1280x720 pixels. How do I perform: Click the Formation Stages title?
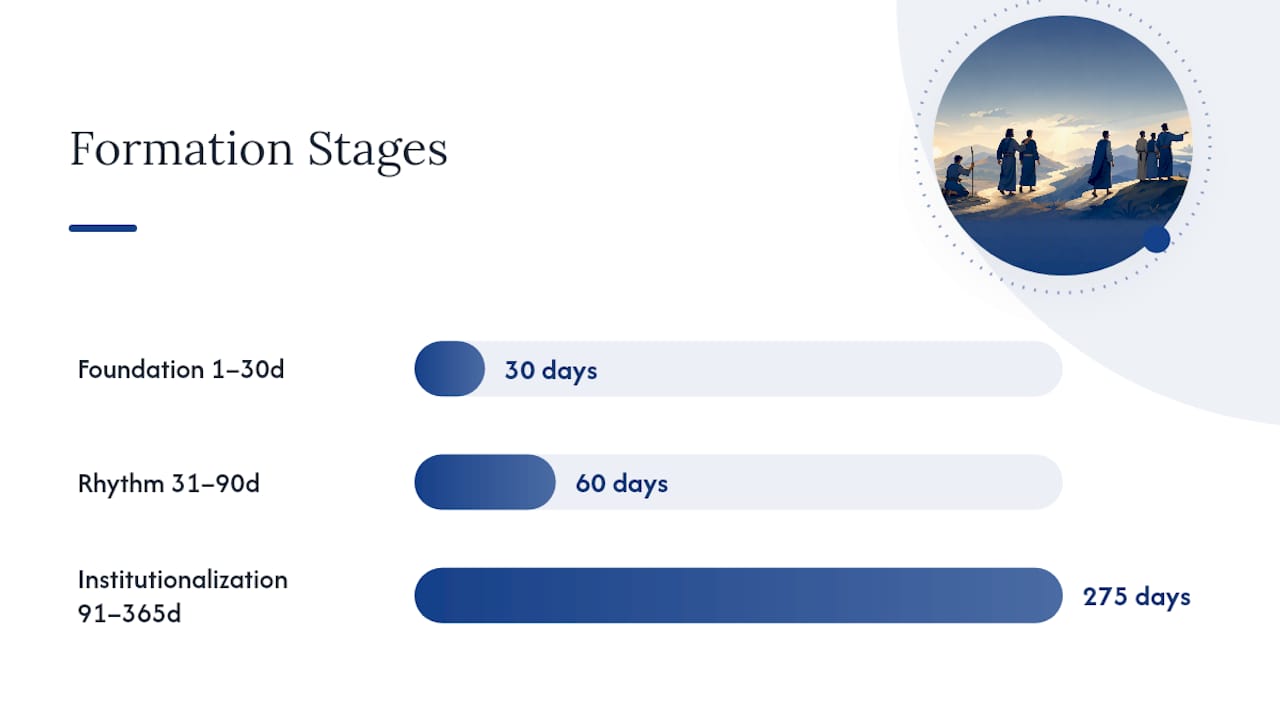click(259, 150)
